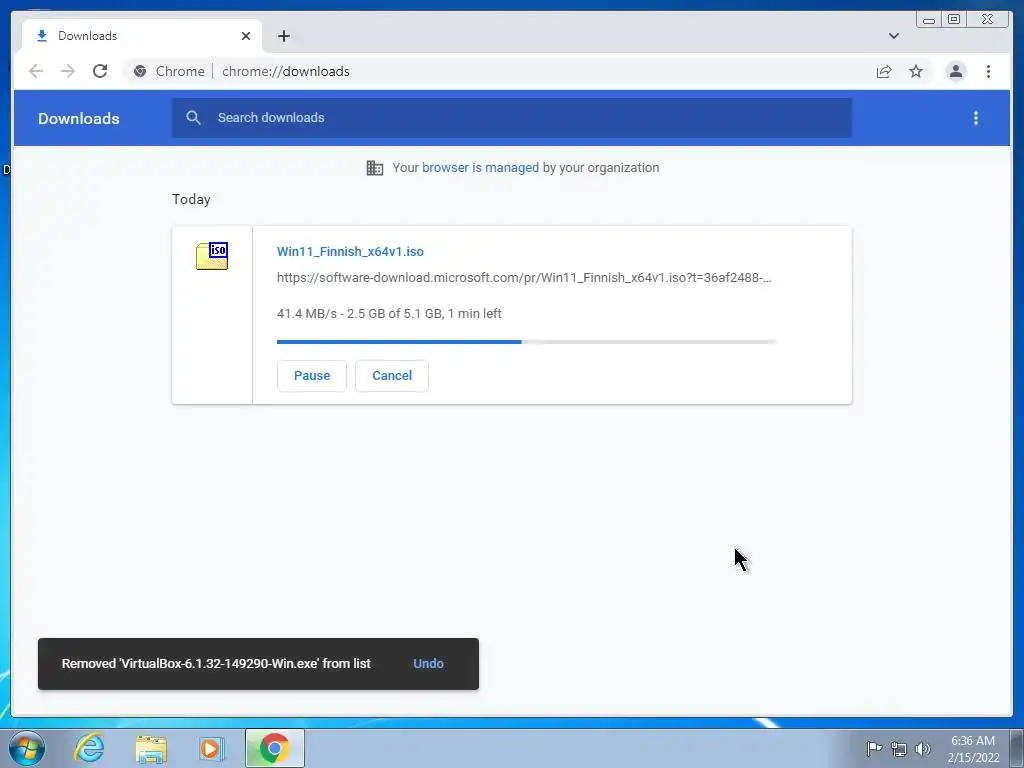The image size is (1024, 768).
Task: Undo removal of VirtualBox from list
Action: pos(428,664)
